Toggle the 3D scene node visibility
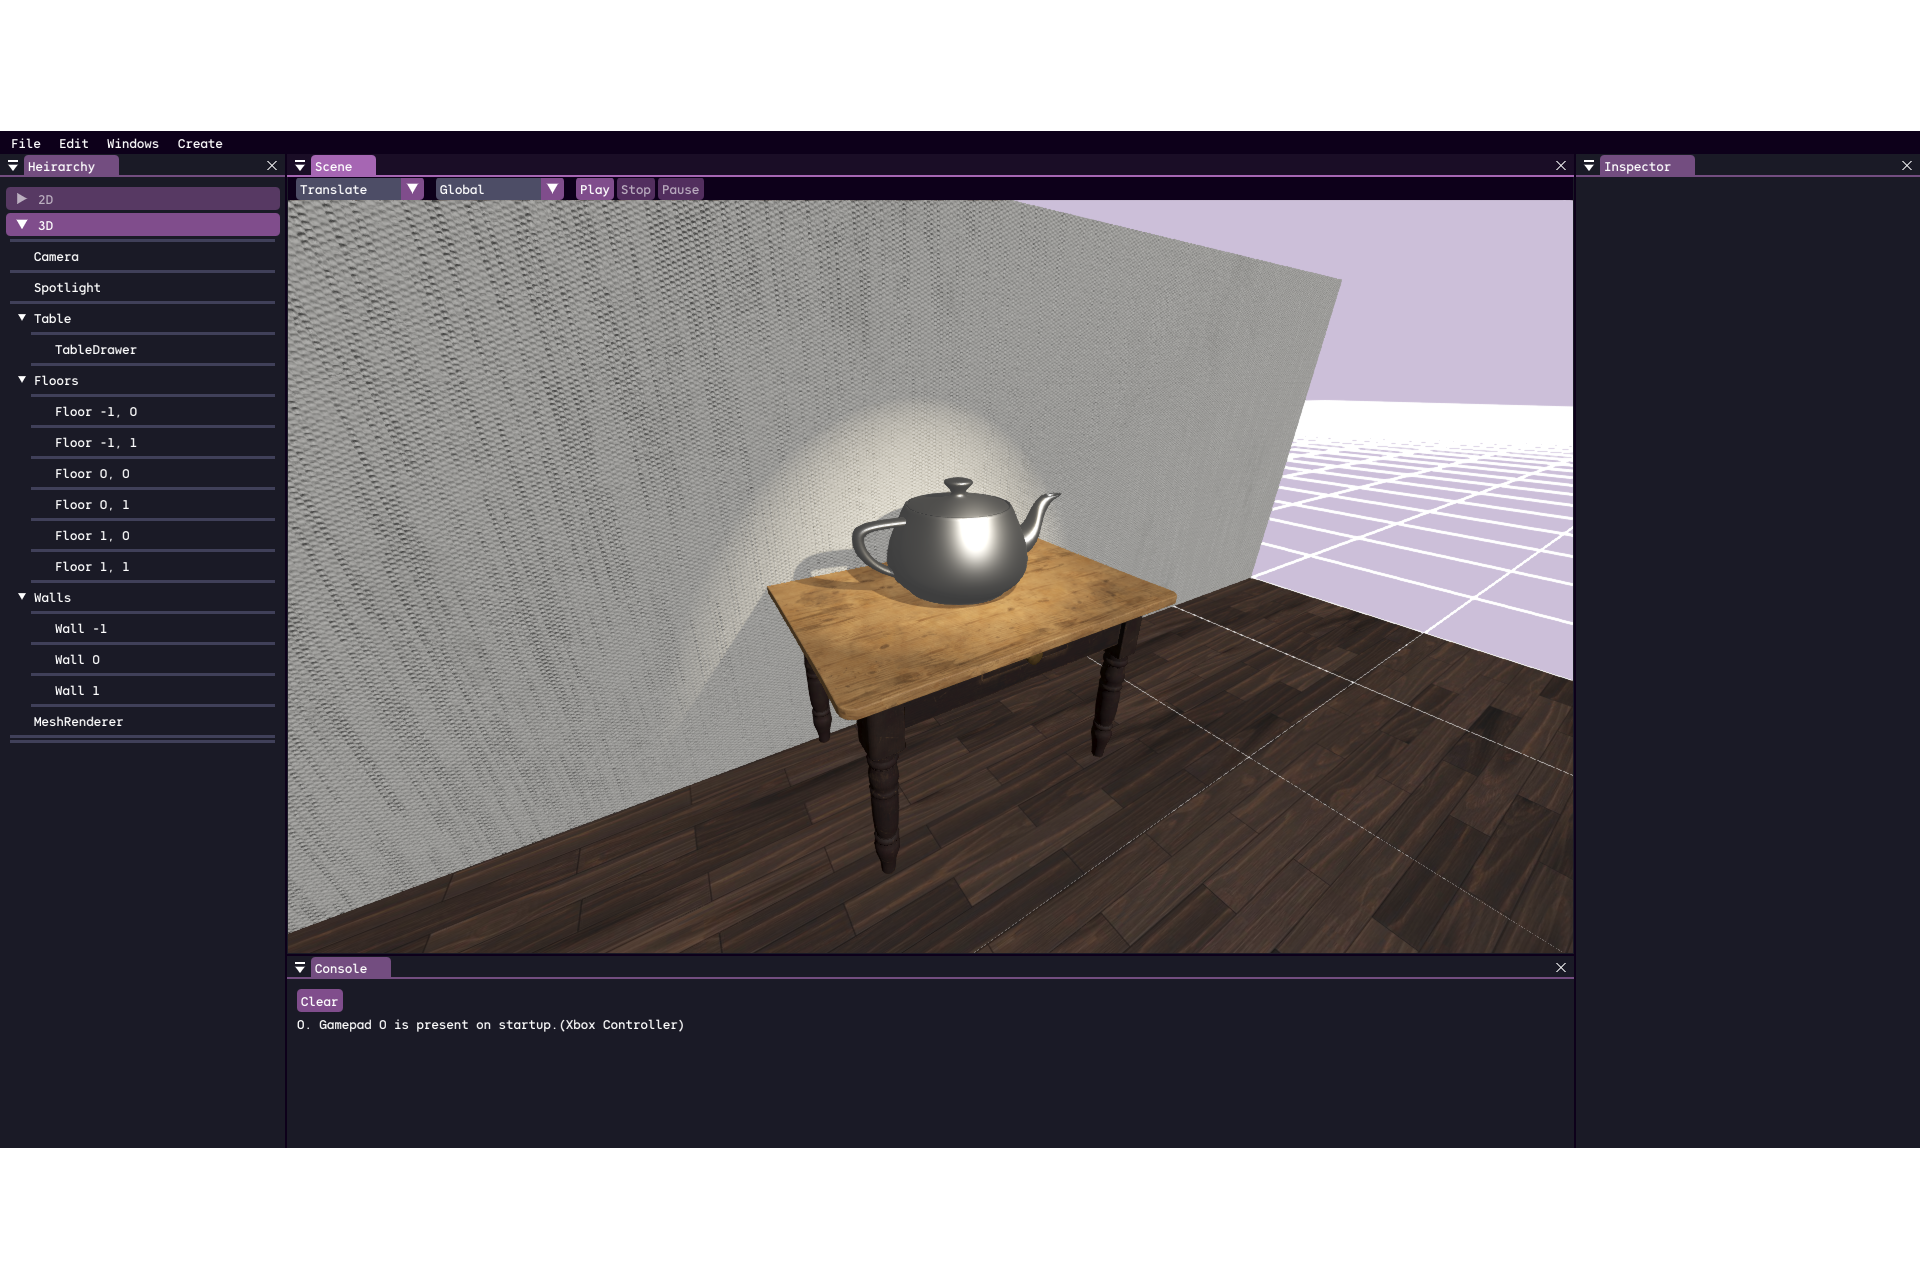The image size is (1920, 1280). [20, 224]
